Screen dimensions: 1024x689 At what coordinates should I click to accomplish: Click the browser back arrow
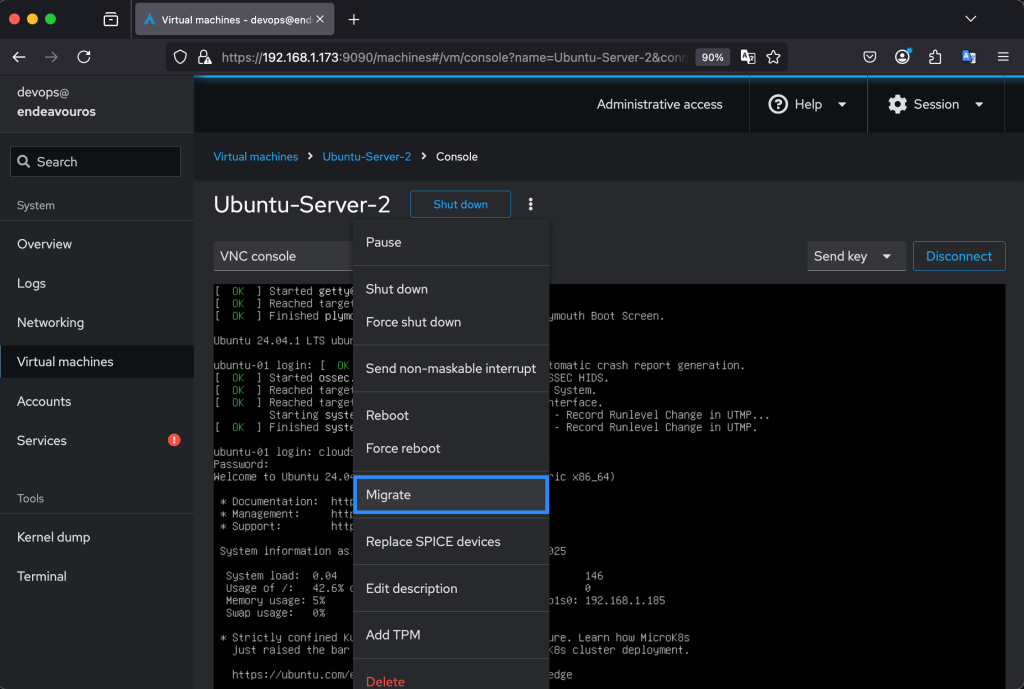(19, 57)
